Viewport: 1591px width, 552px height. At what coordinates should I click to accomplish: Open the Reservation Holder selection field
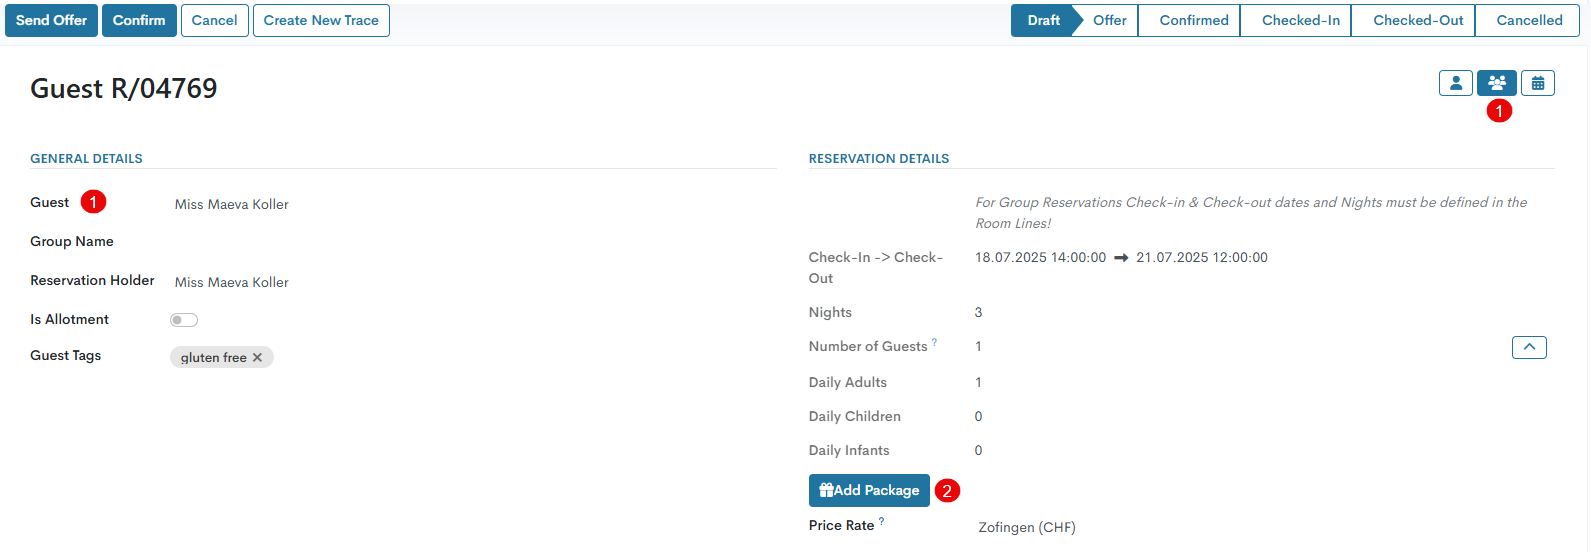[x=231, y=283]
